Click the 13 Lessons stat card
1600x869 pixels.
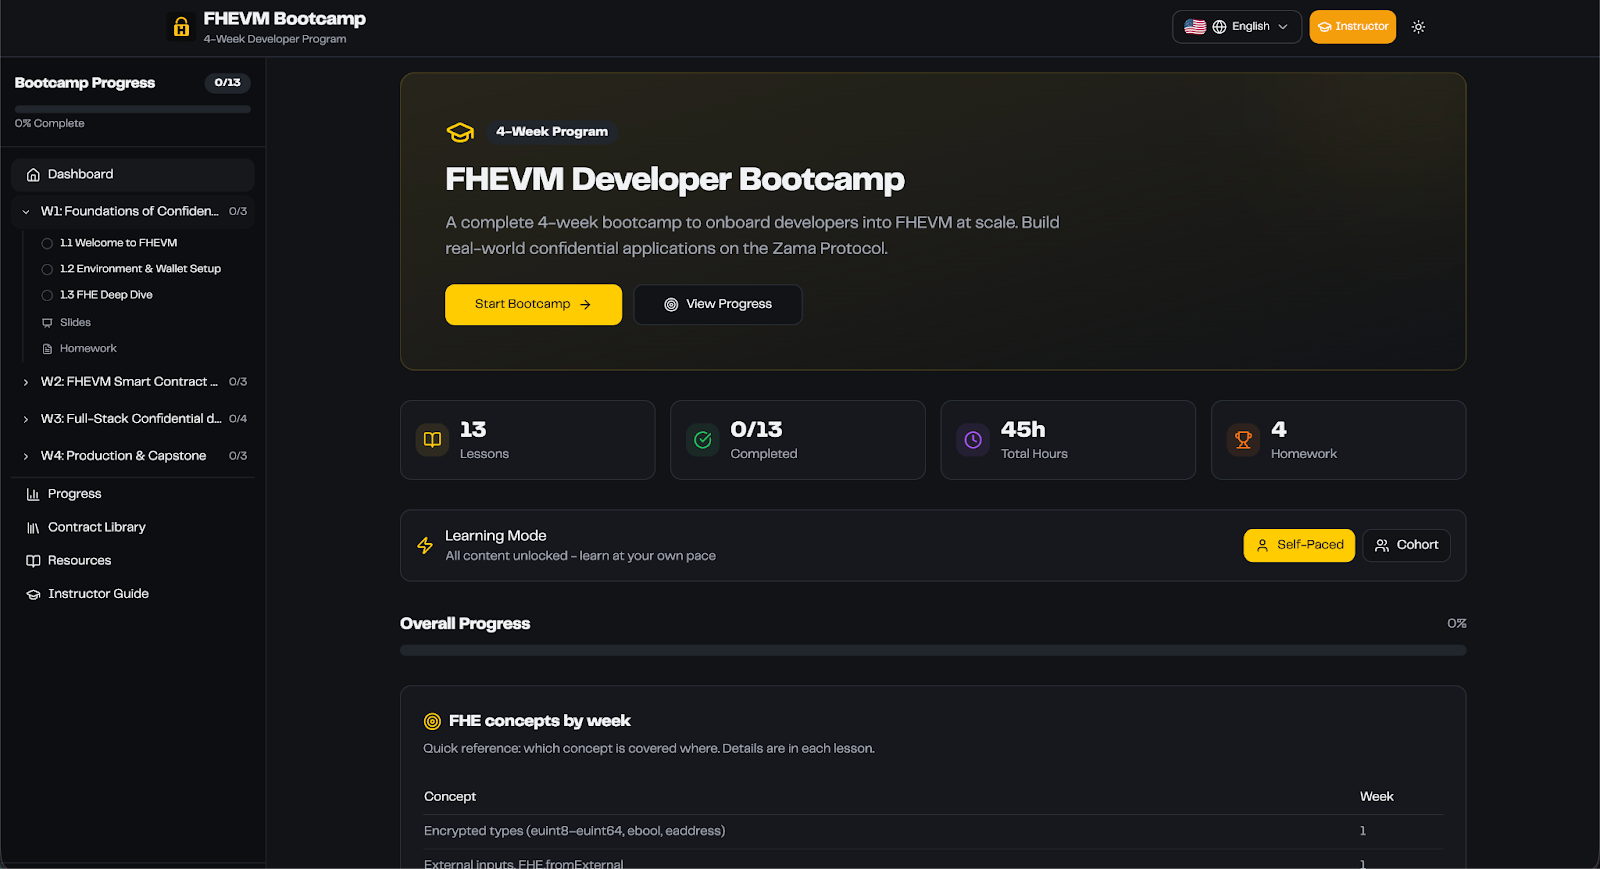[x=528, y=440]
